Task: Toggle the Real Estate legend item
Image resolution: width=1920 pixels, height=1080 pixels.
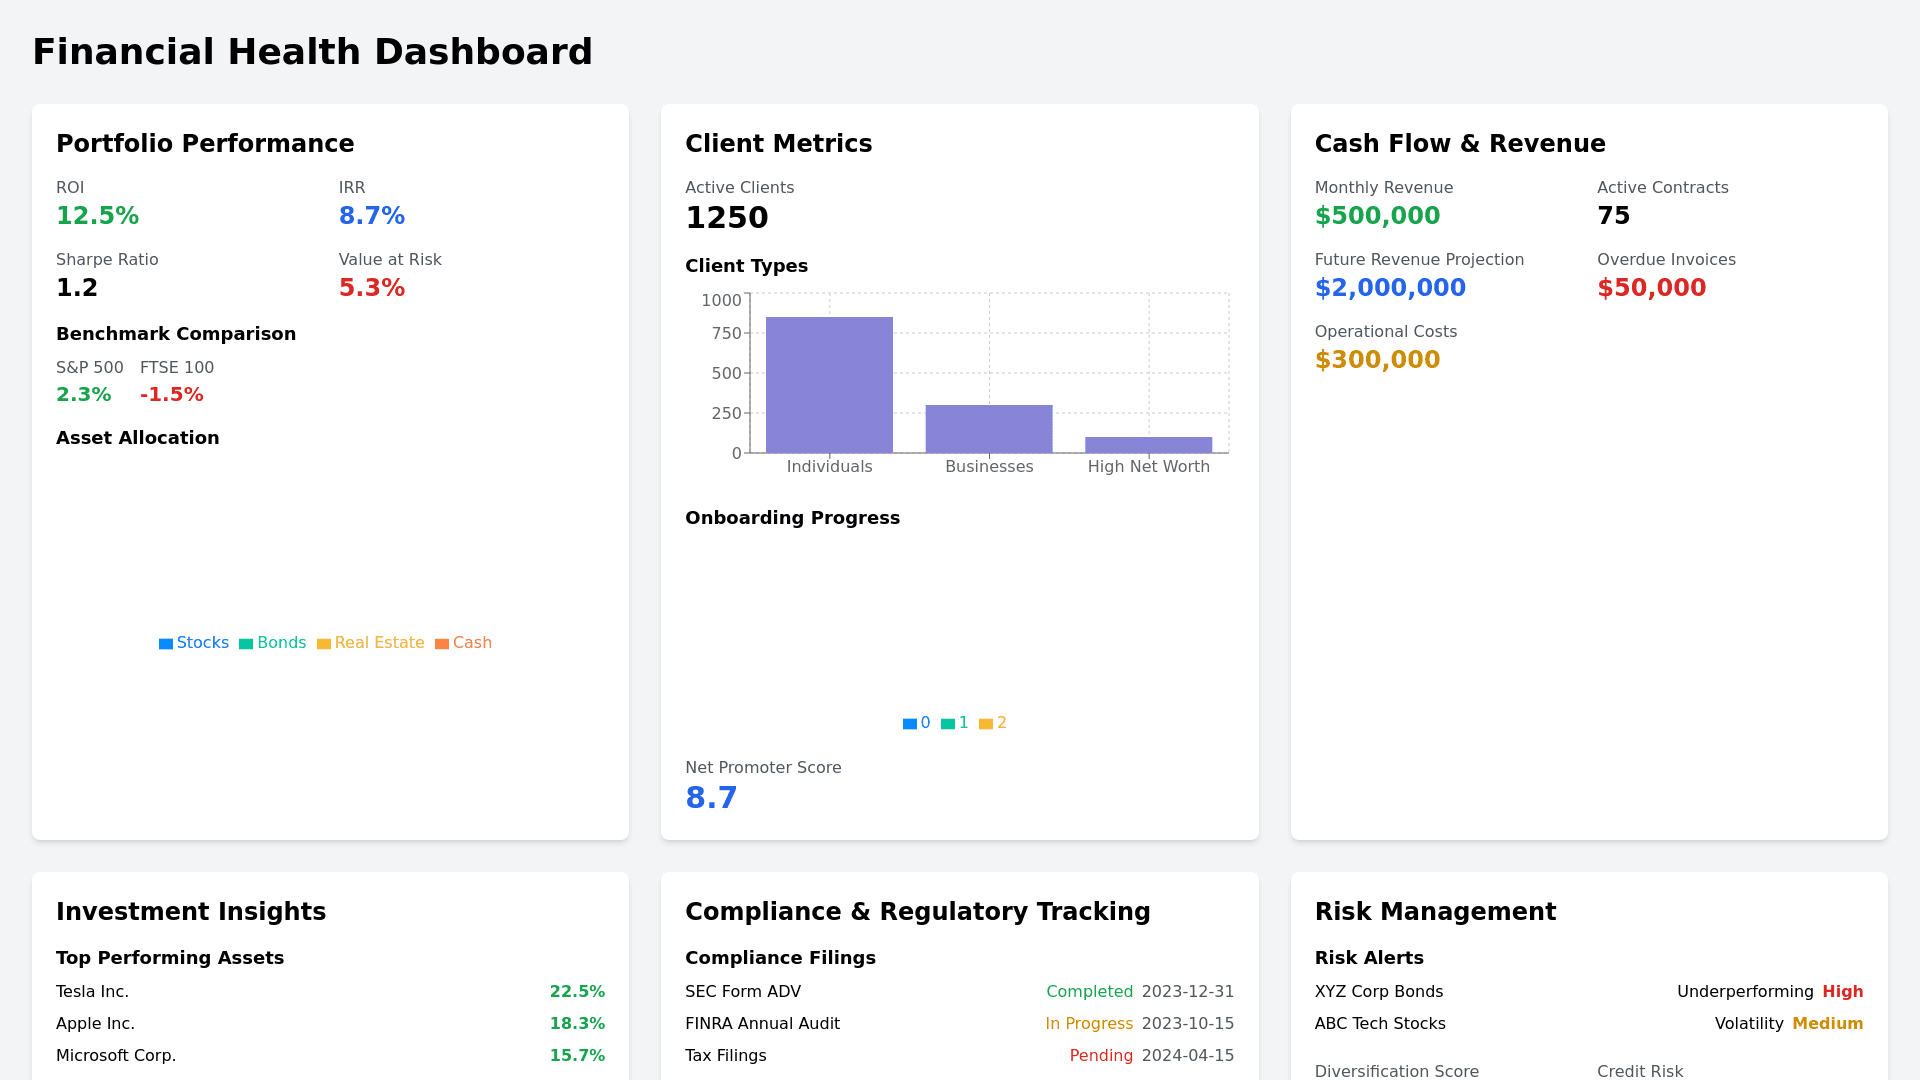Action: (x=371, y=643)
